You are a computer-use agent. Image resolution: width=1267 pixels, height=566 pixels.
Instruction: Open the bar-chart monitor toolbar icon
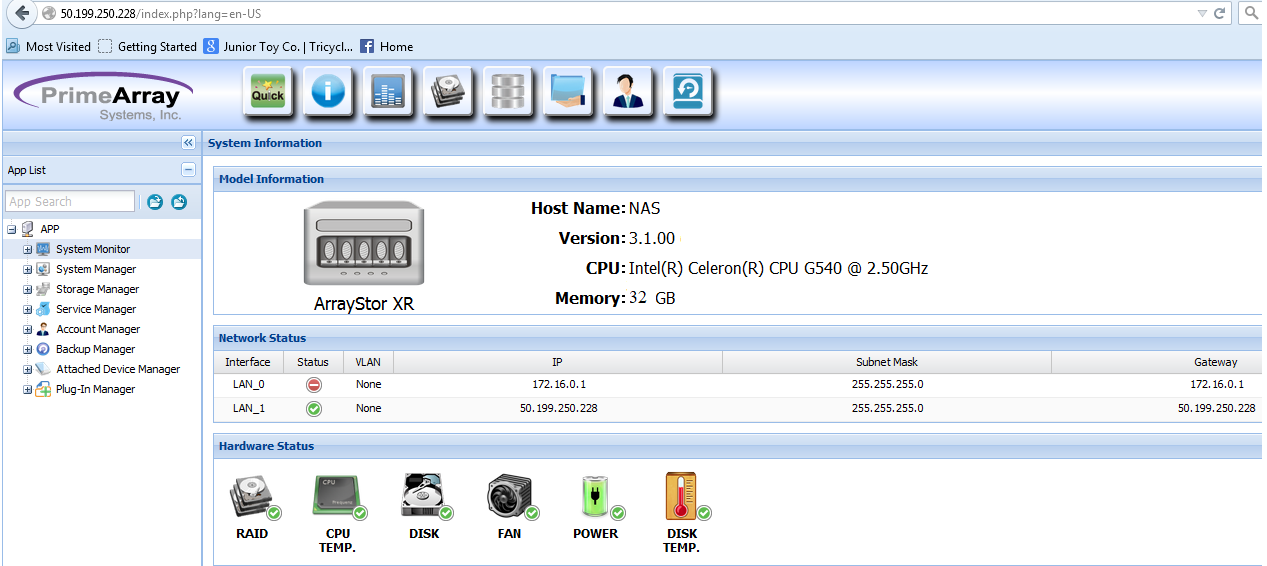tap(388, 93)
